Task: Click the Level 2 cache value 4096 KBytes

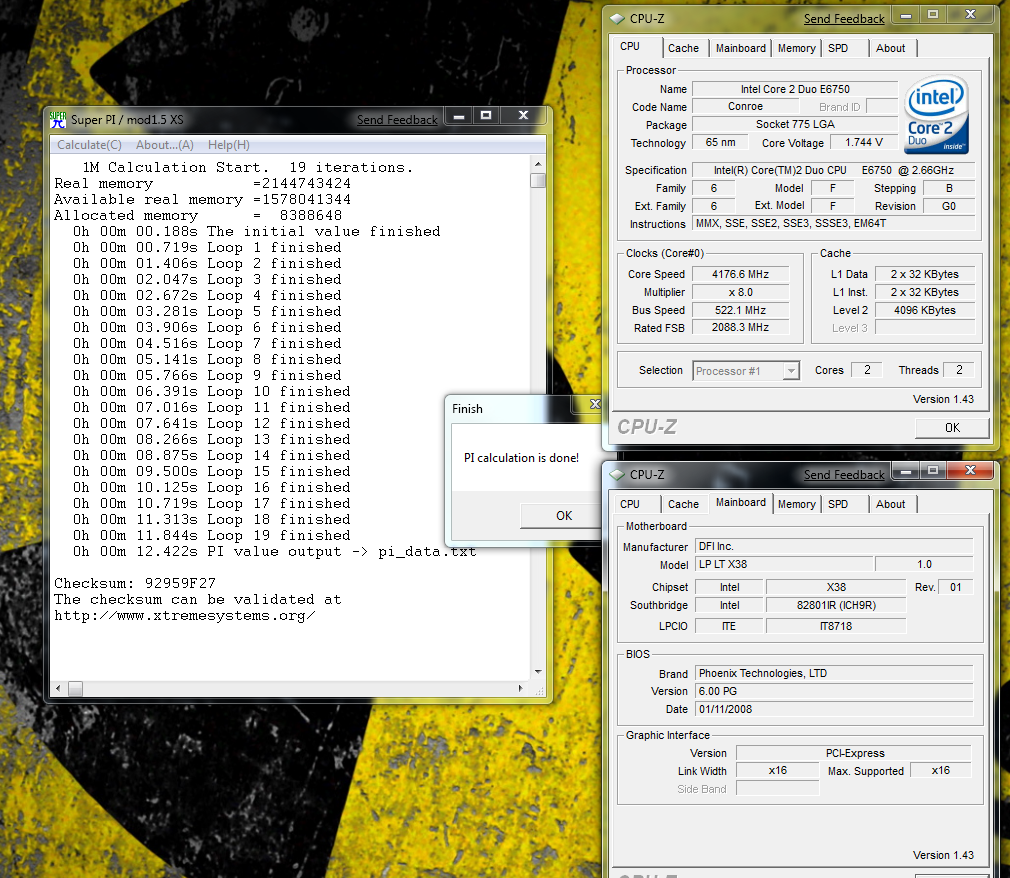Action: (x=924, y=310)
